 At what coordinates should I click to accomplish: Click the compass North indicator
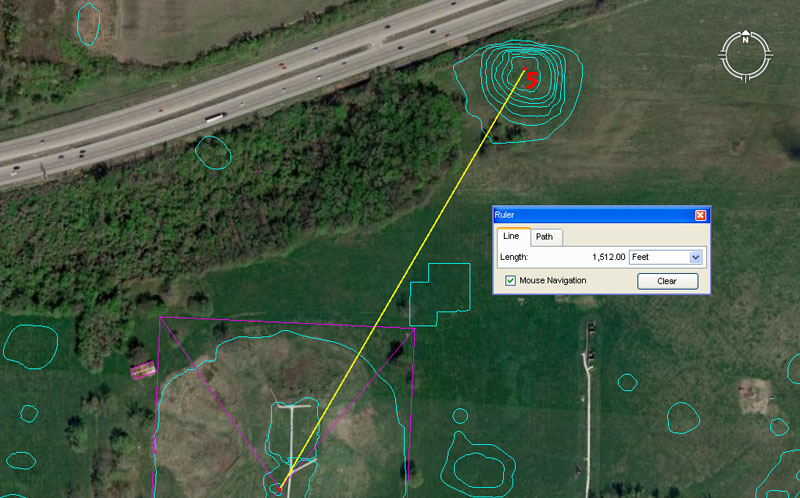745,40
